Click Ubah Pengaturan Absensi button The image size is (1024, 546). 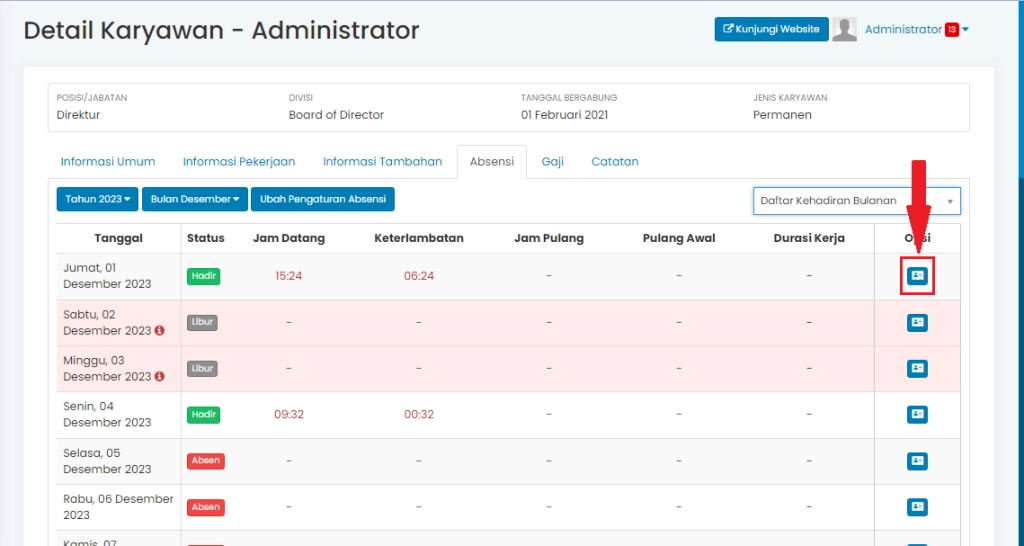click(x=323, y=199)
